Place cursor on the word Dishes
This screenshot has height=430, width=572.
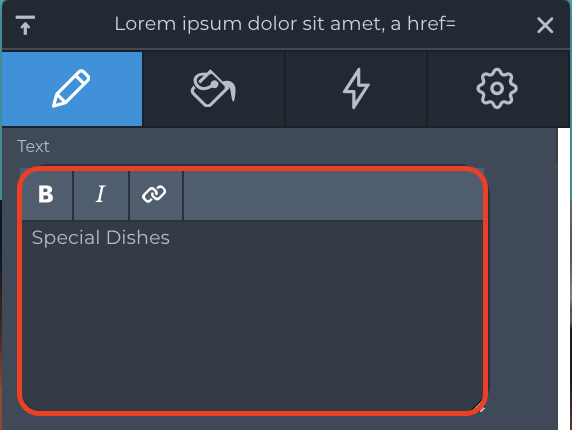click(138, 237)
